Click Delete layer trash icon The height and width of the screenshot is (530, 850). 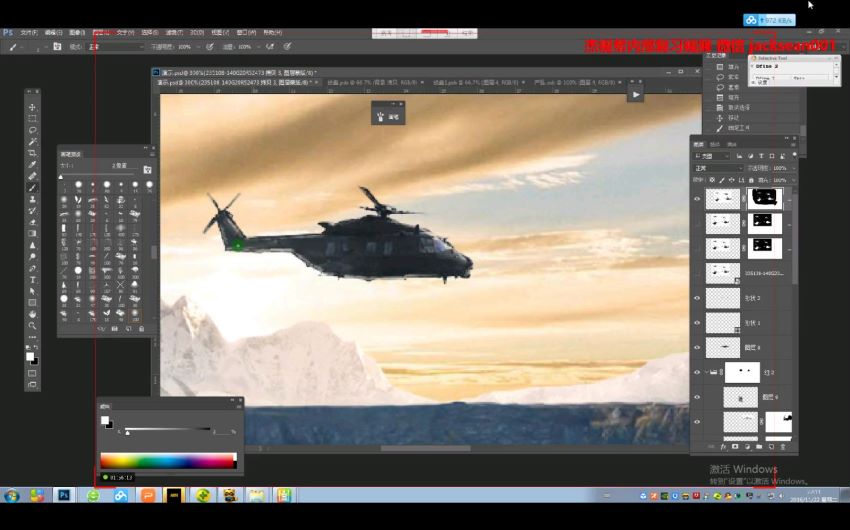[x=783, y=447]
